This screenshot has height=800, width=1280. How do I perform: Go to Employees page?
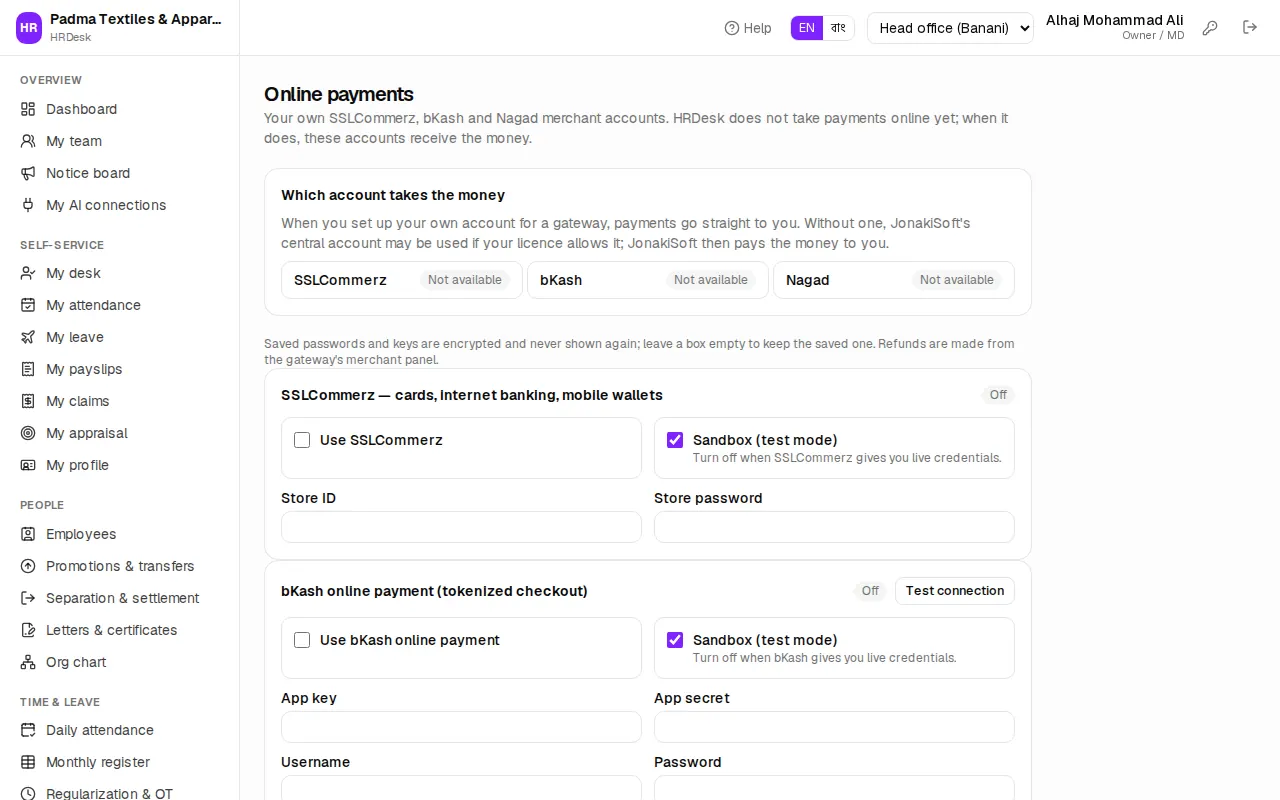[120, 534]
